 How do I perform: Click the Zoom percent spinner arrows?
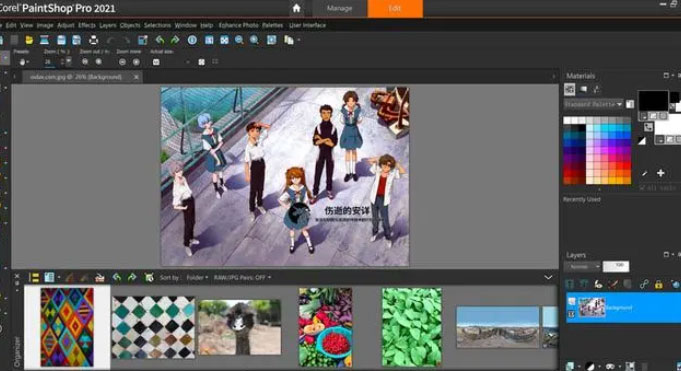pos(63,62)
